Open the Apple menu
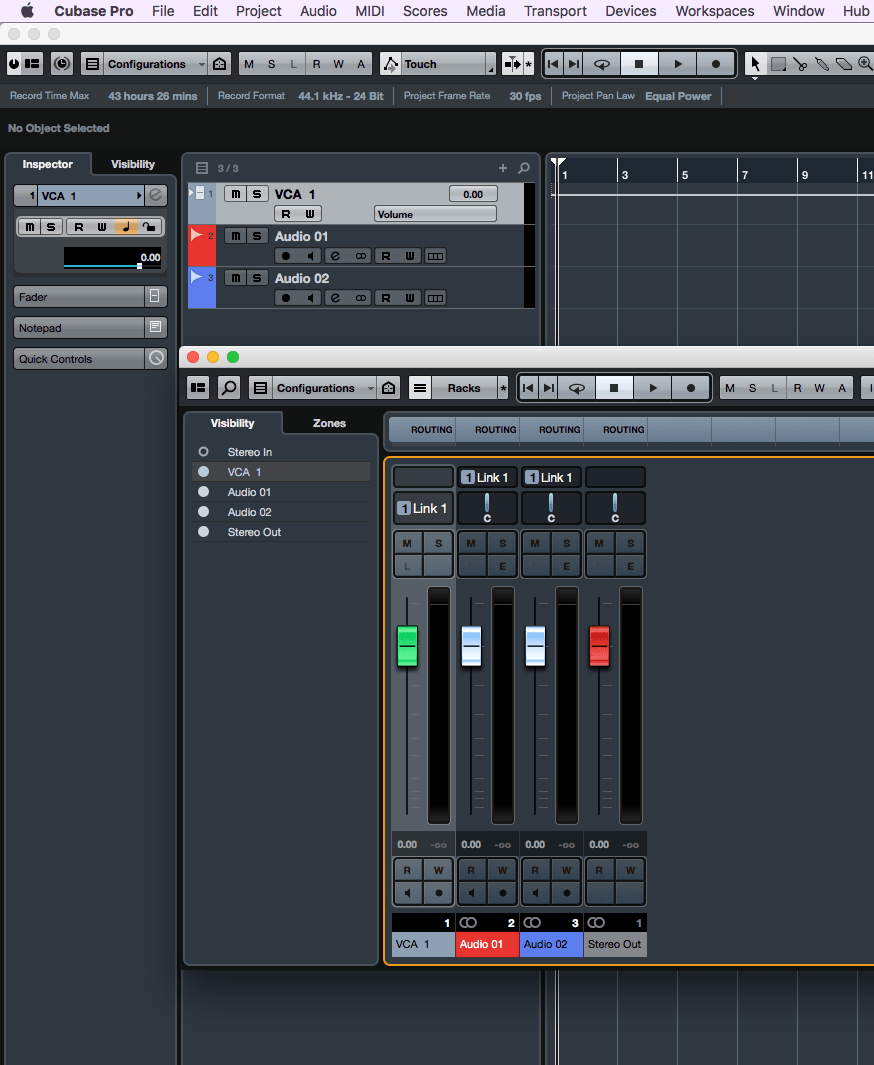This screenshot has width=874, height=1065. (x=27, y=11)
